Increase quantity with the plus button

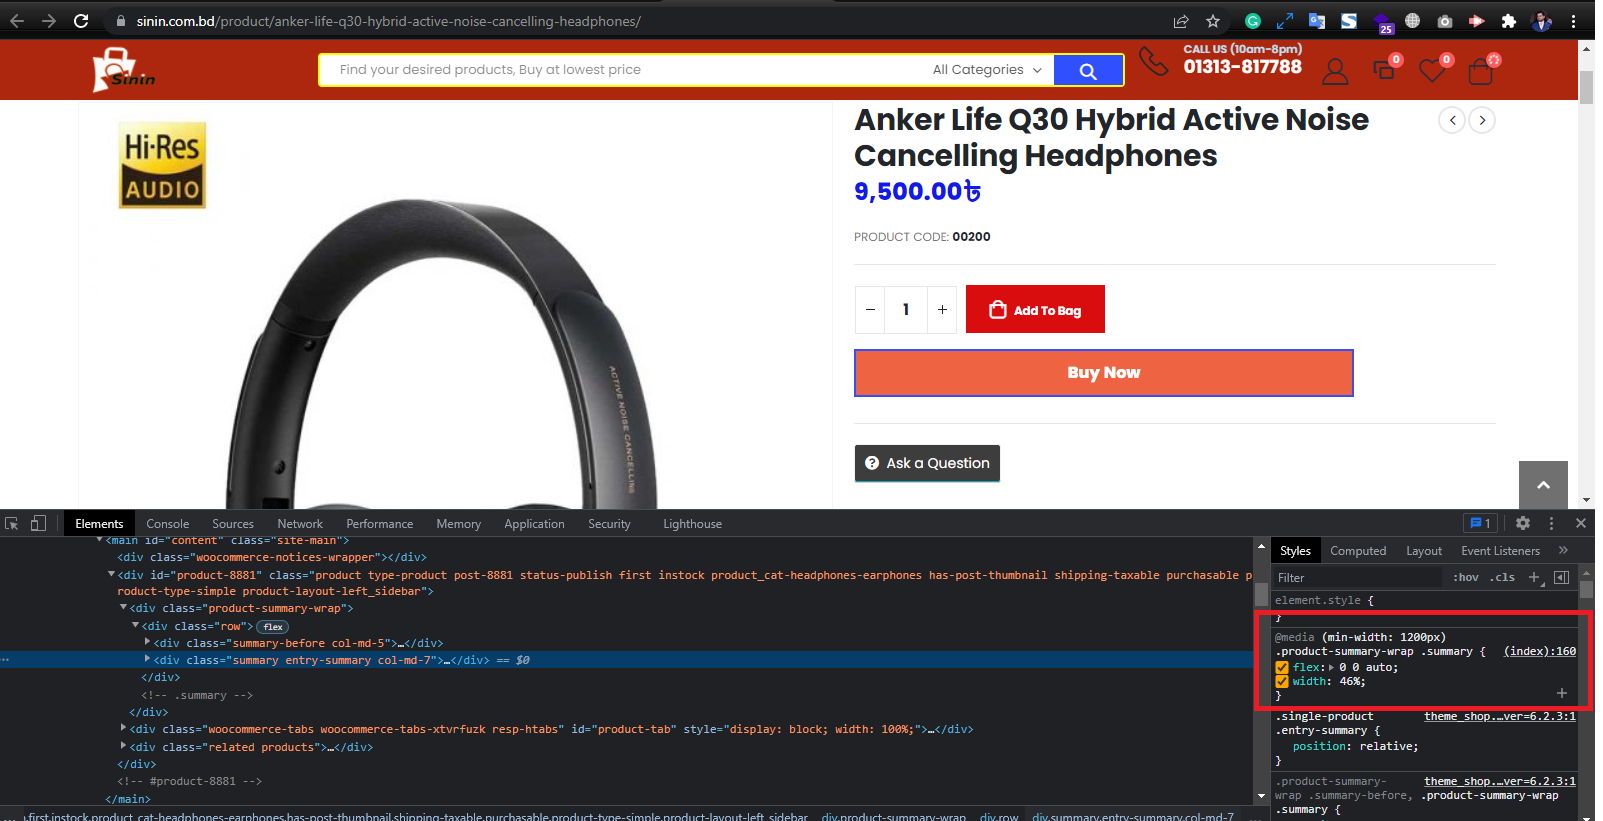(x=942, y=309)
